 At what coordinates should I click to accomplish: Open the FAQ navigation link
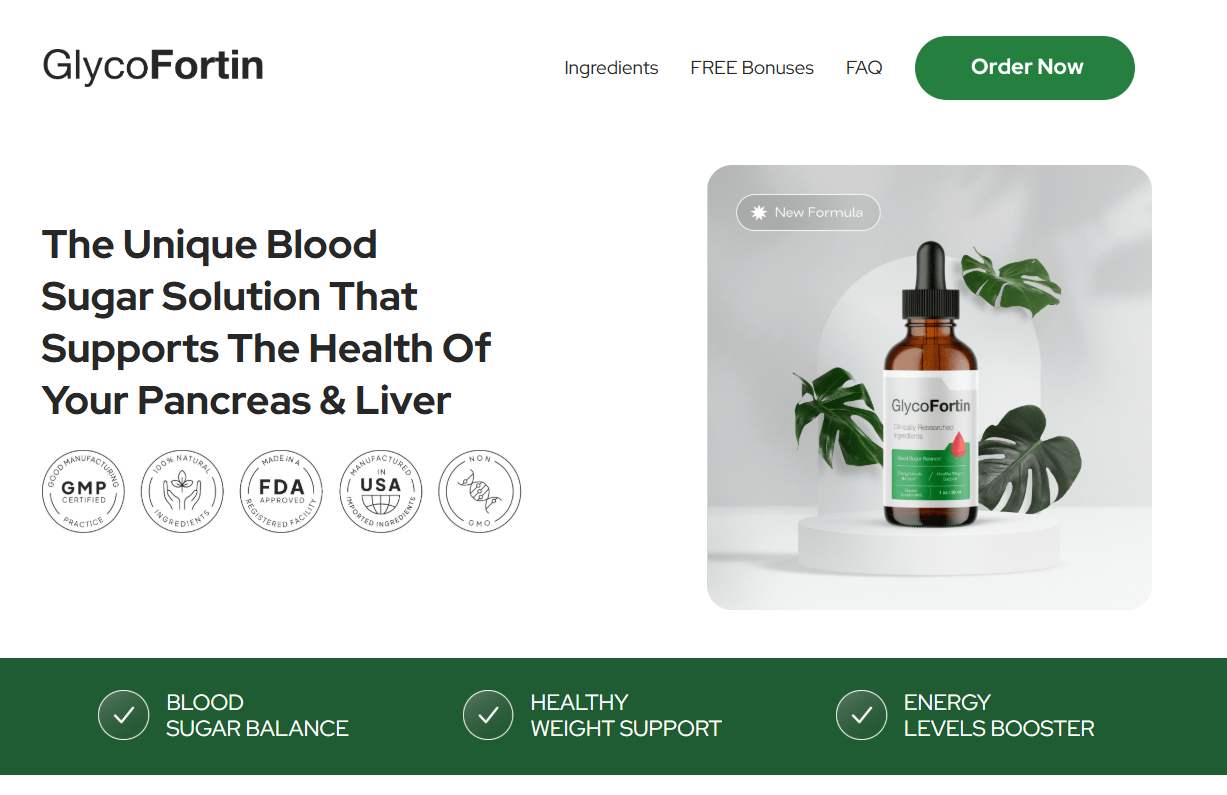point(864,68)
